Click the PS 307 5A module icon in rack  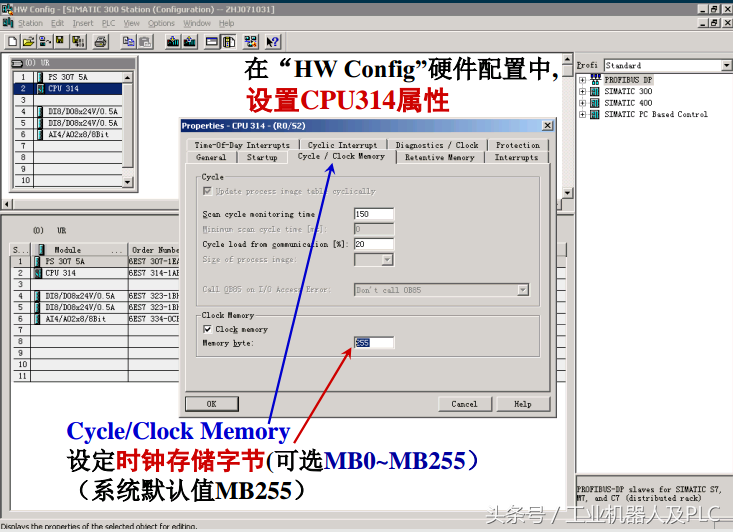(x=41, y=77)
